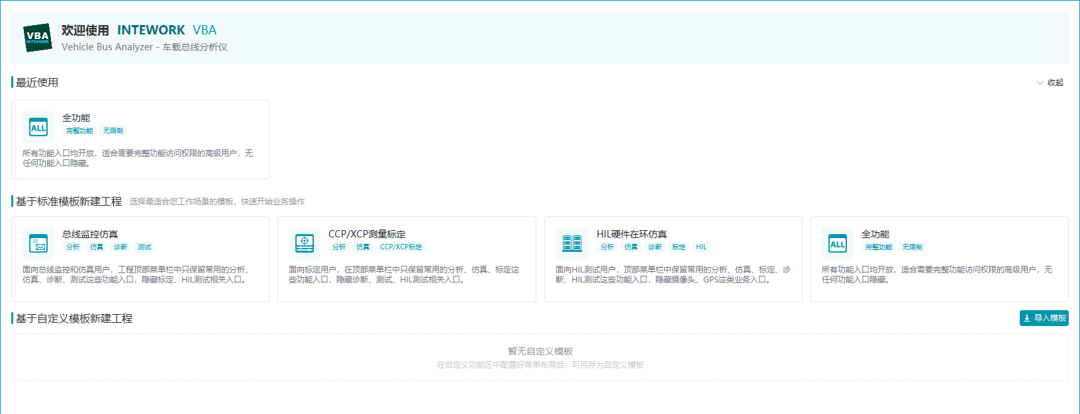This screenshot has width=1080, height=414.
Task: Click the 诊断 tag on the HIL硬件在环仿真 card
Action: tap(654, 247)
